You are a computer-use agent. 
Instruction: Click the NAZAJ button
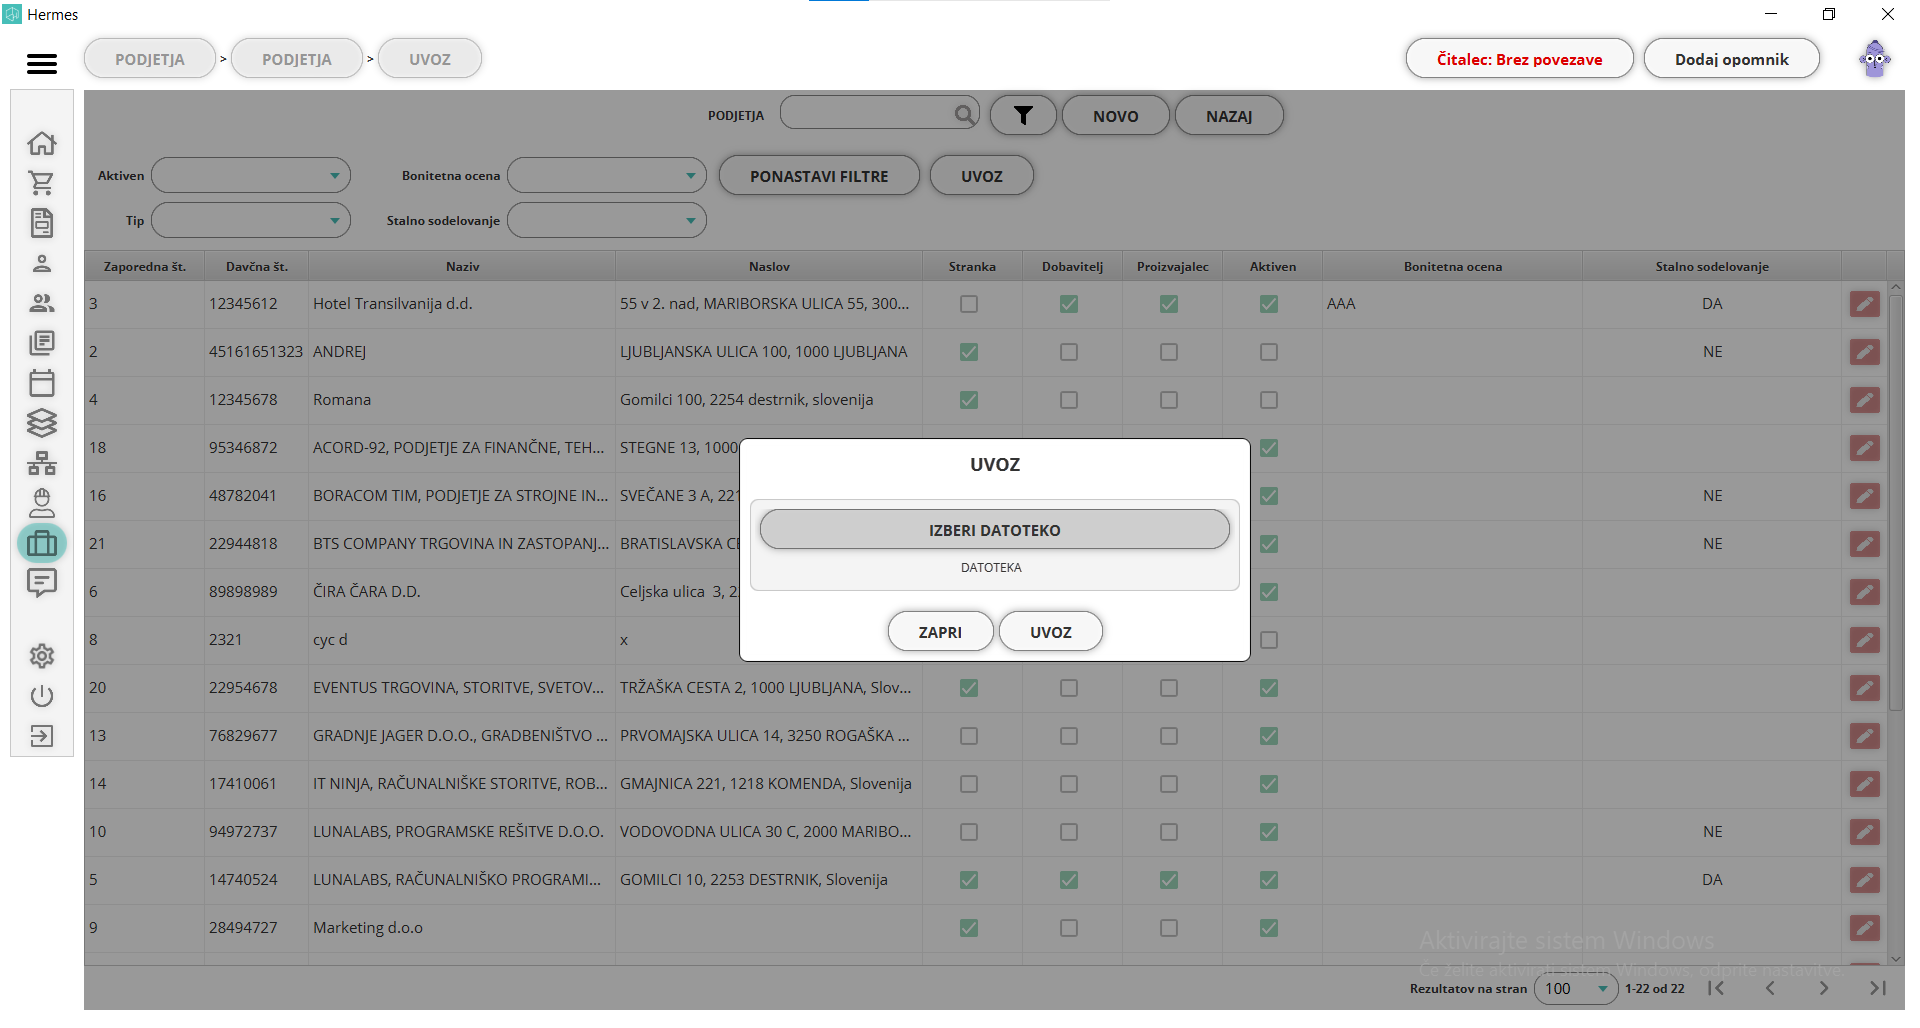[1228, 116]
